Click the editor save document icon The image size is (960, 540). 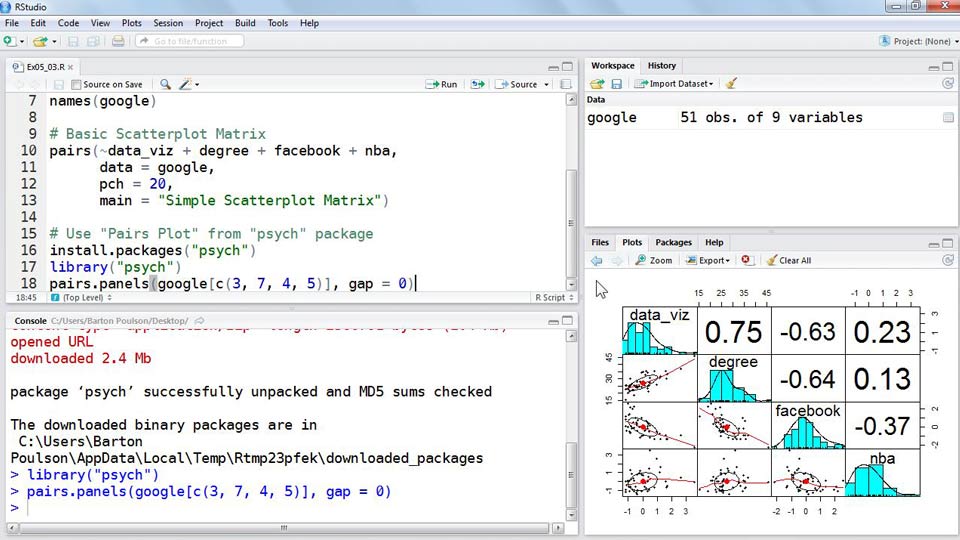coord(59,84)
